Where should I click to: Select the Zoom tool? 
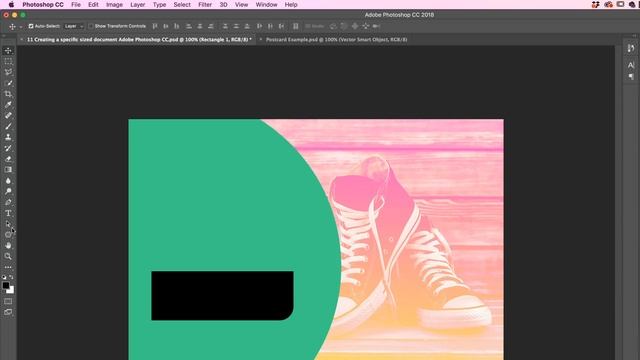click(8, 256)
